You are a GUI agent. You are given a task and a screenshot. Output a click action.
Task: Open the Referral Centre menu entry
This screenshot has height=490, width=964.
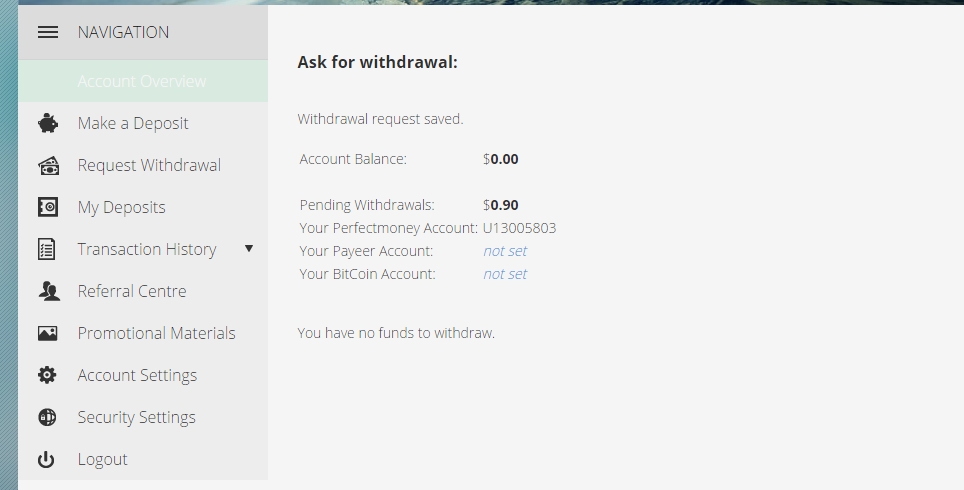[132, 291]
